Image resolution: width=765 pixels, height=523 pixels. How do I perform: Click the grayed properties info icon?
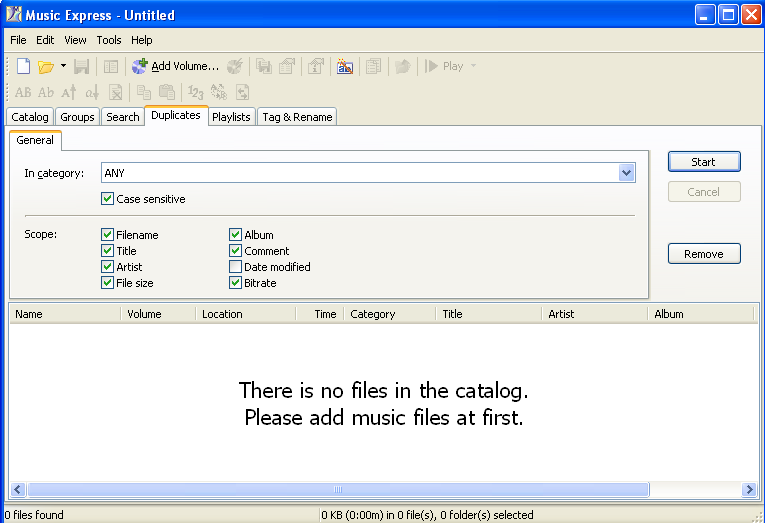click(x=316, y=66)
